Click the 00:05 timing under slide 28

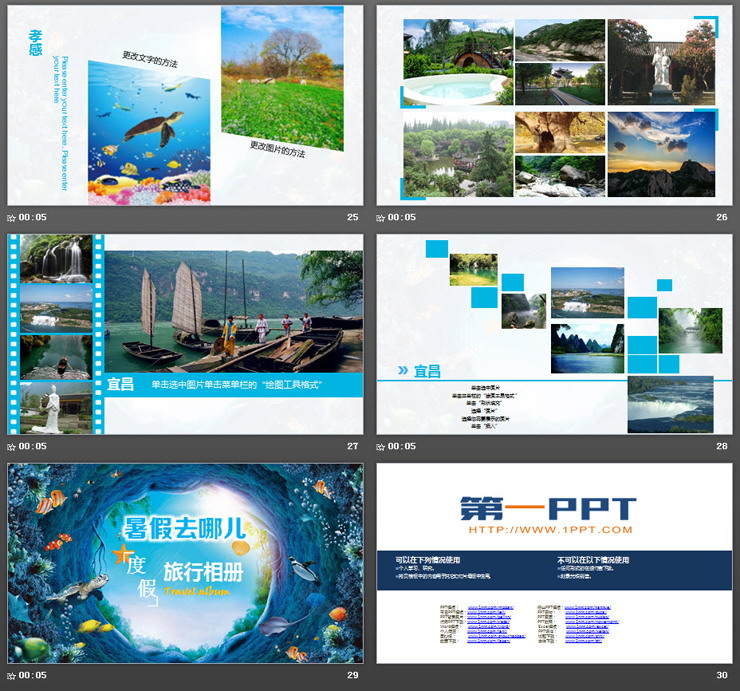[x=402, y=446]
